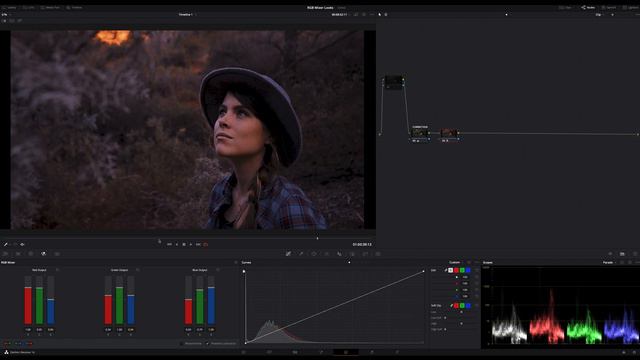Open the Power Window palette icon
The width and height of the screenshot is (640, 360).
point(314,254)
